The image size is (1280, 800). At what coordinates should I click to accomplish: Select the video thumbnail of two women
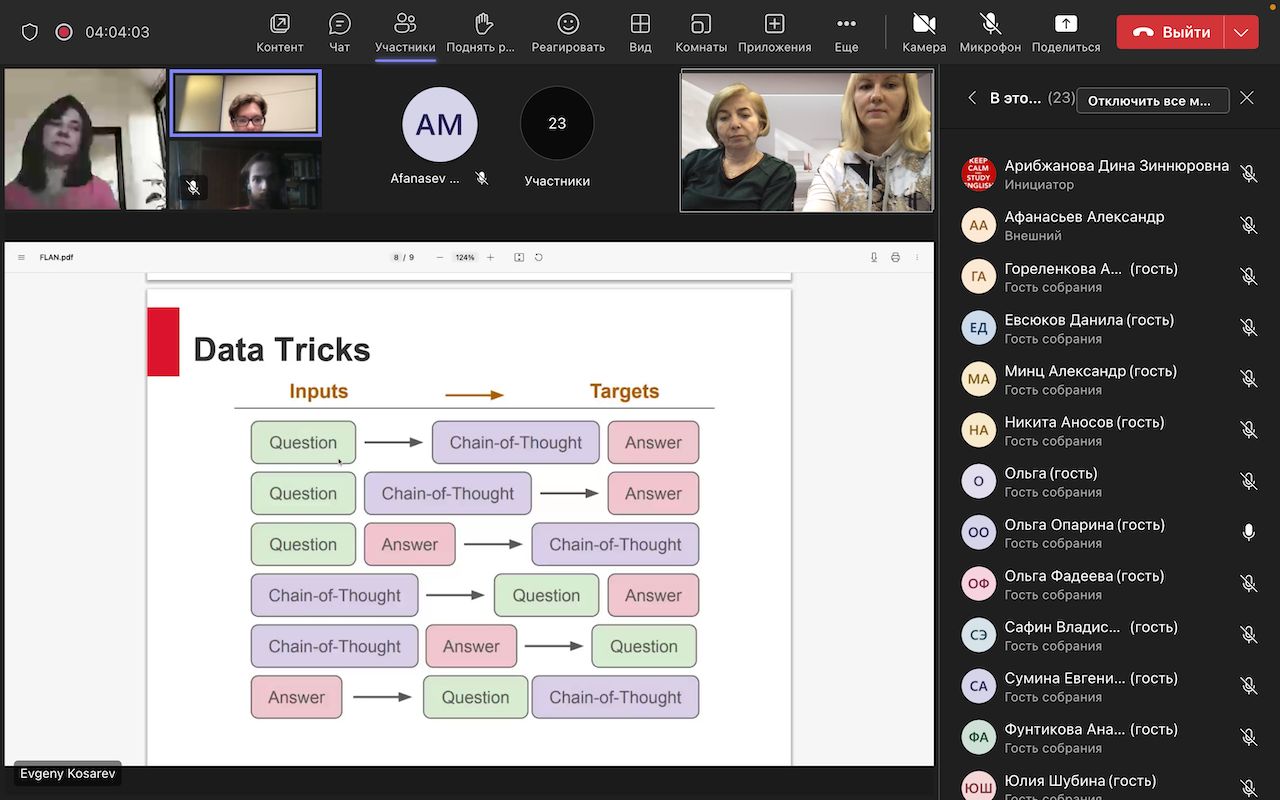(x=807, y=140)
